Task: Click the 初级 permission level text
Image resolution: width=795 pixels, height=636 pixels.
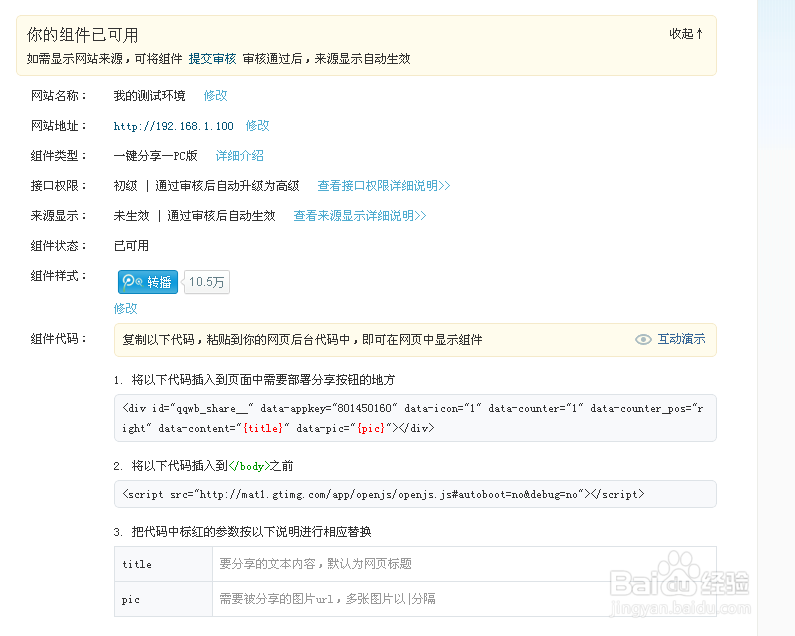Action: click(x=126, y=186)
